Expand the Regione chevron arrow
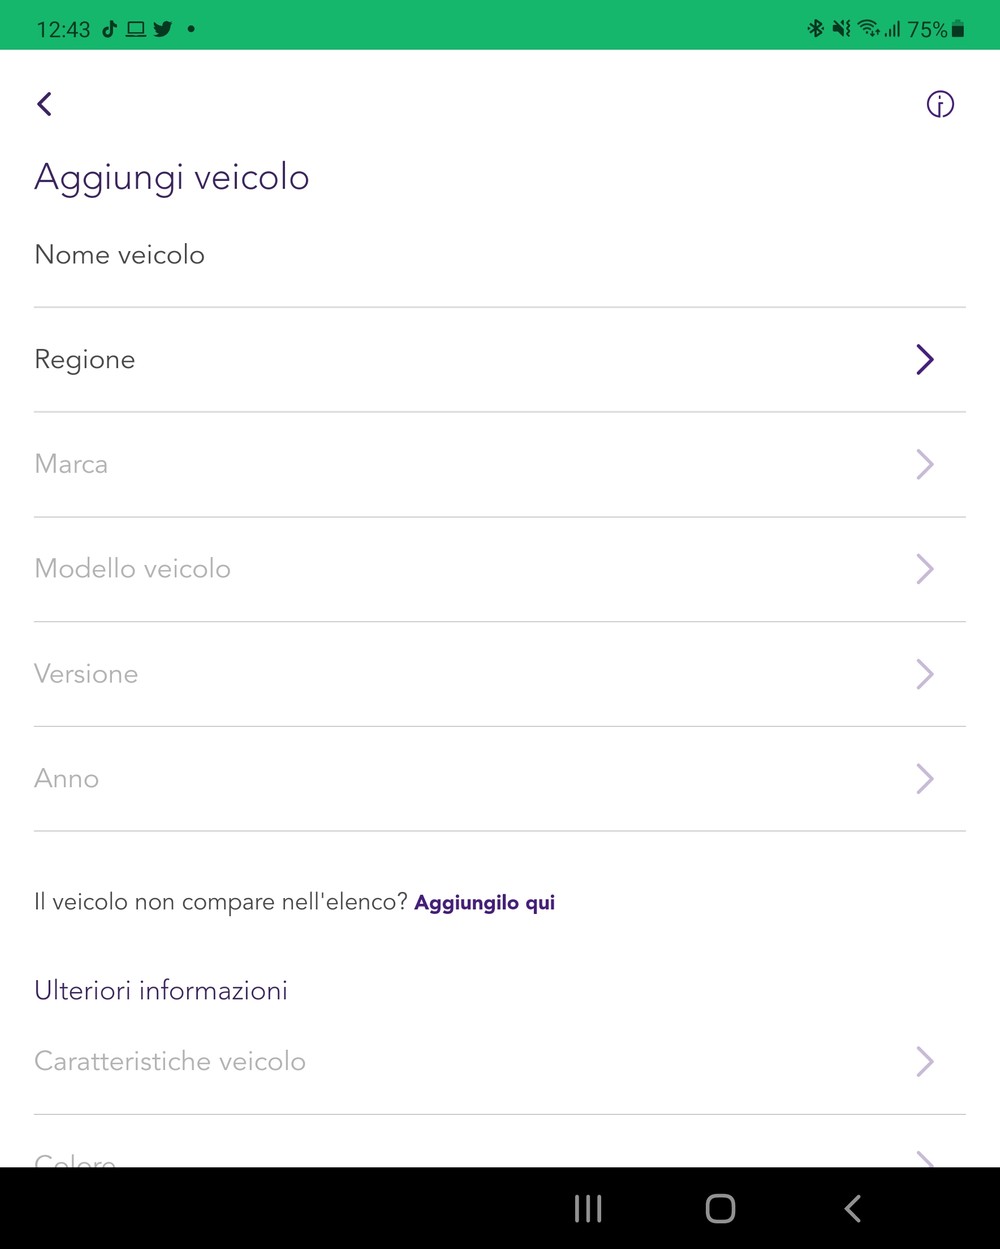This screenshot has width=1000, height=1249. pos(925,359)
